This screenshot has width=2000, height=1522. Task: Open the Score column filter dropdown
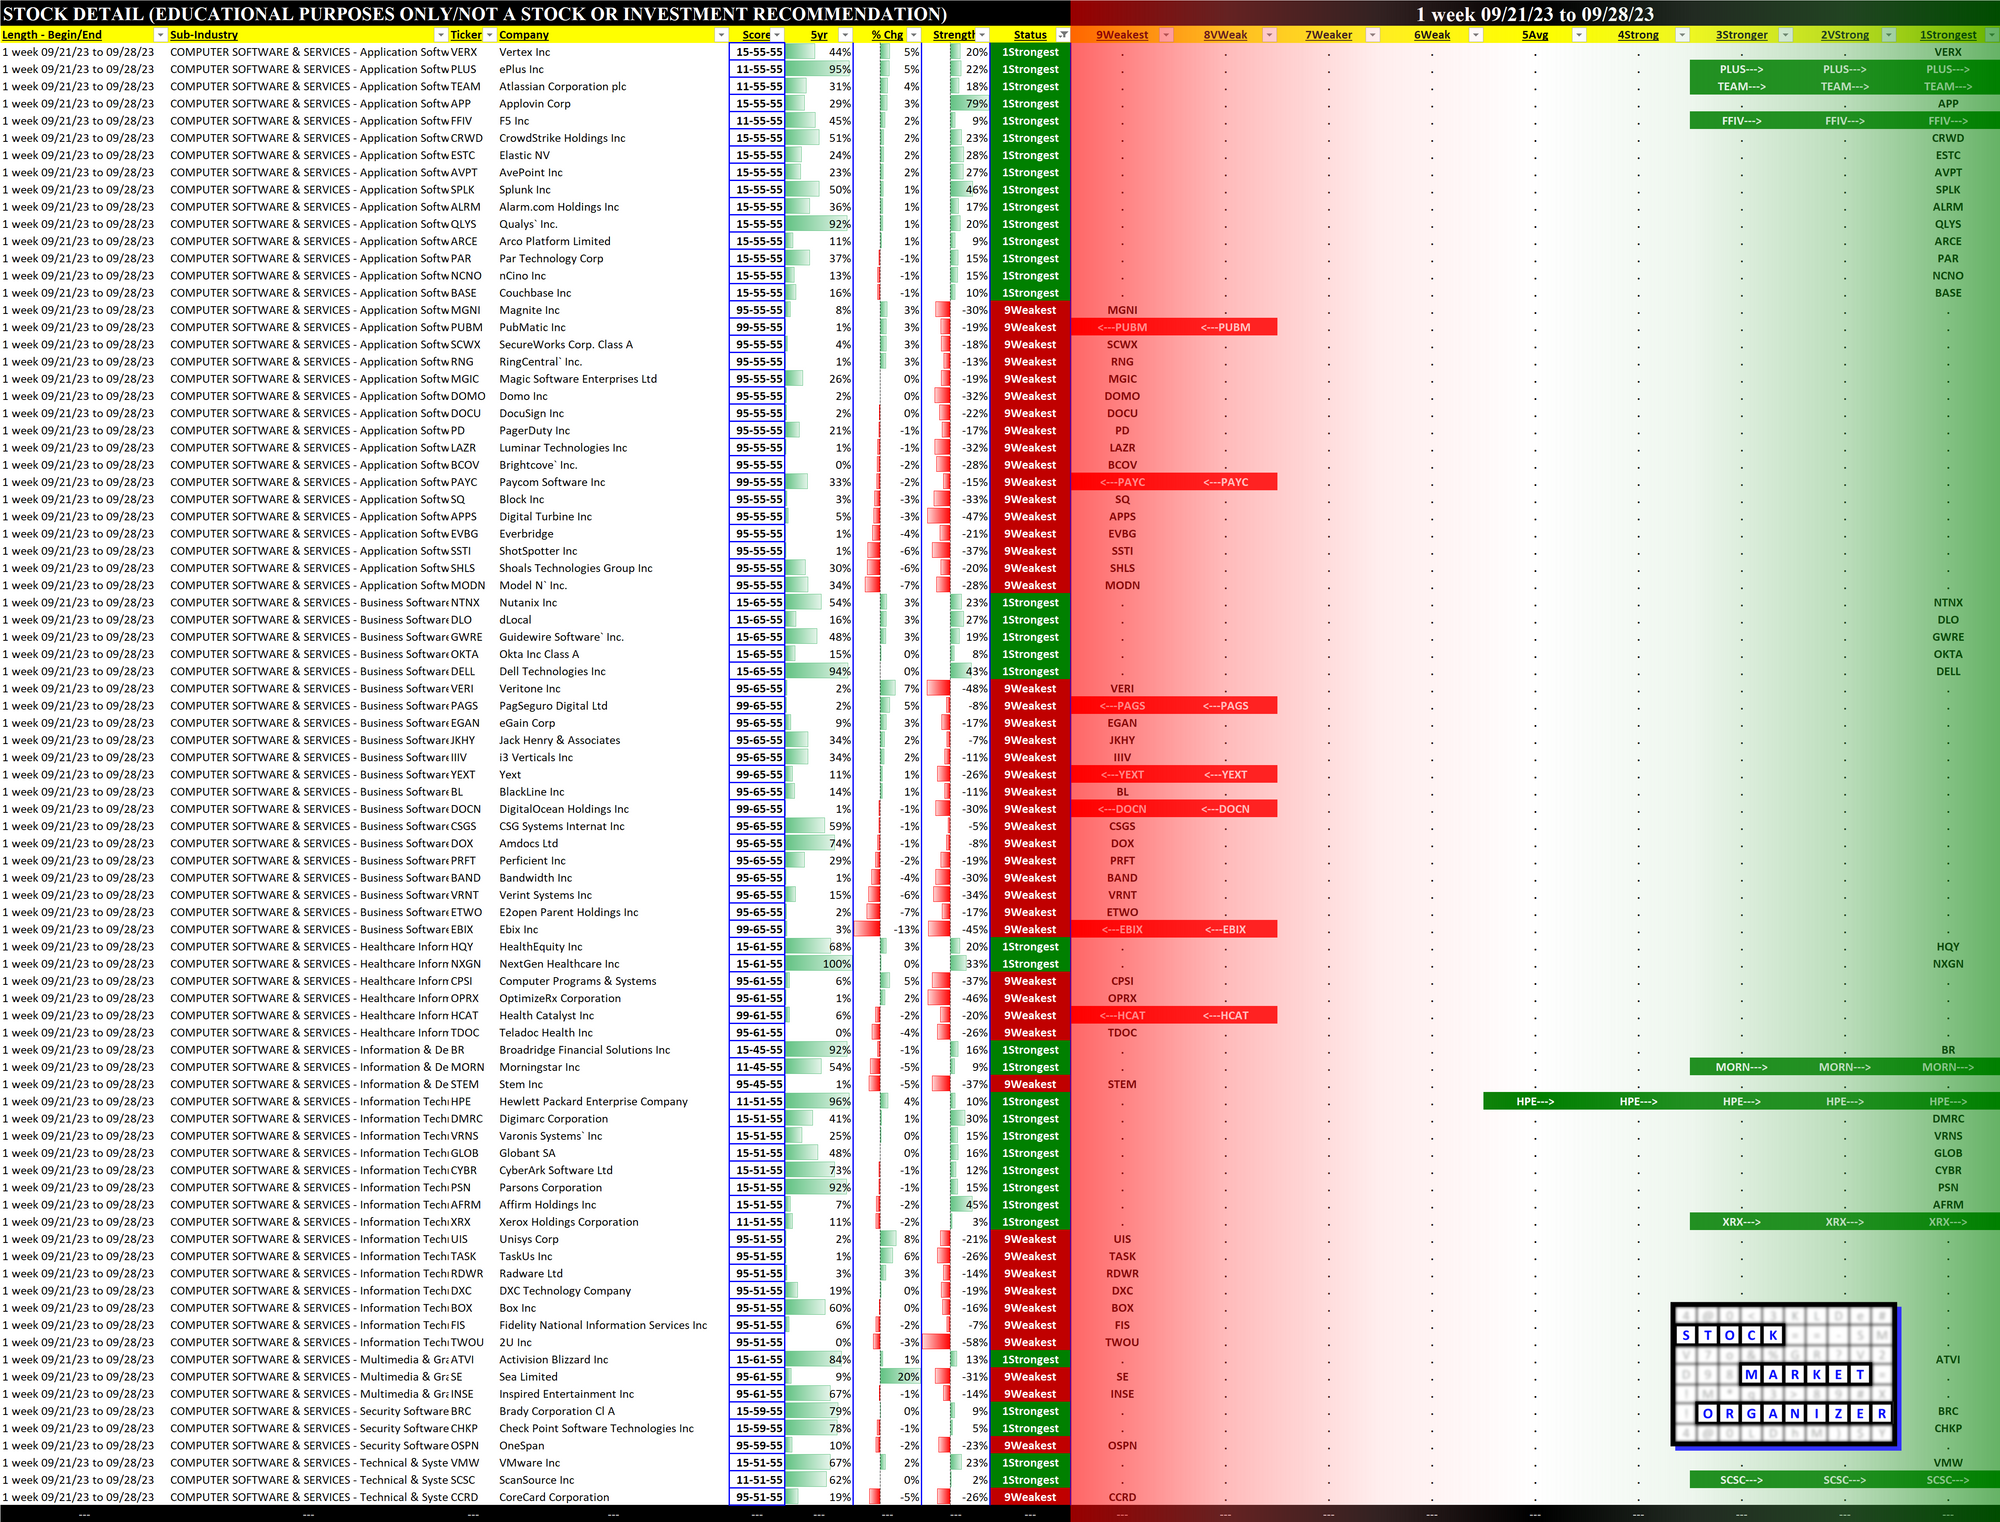click(777, 35)
